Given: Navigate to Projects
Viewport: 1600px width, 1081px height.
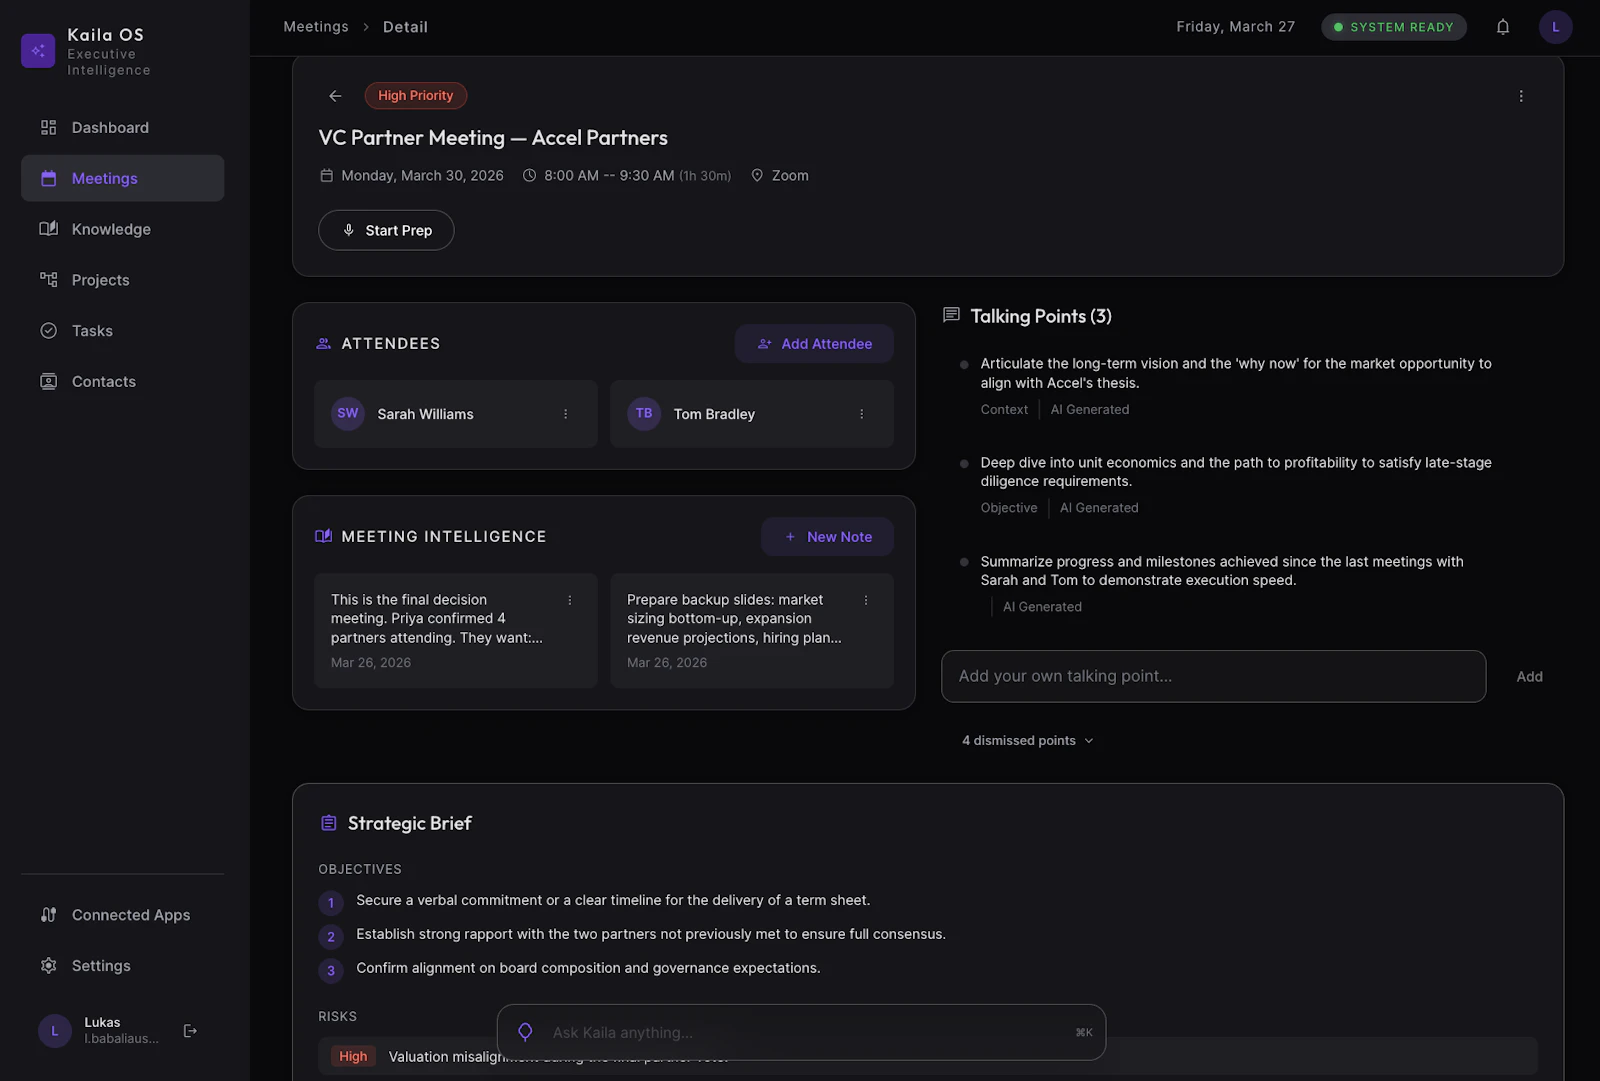Looking at the screenshot, I should click(122, 280).
